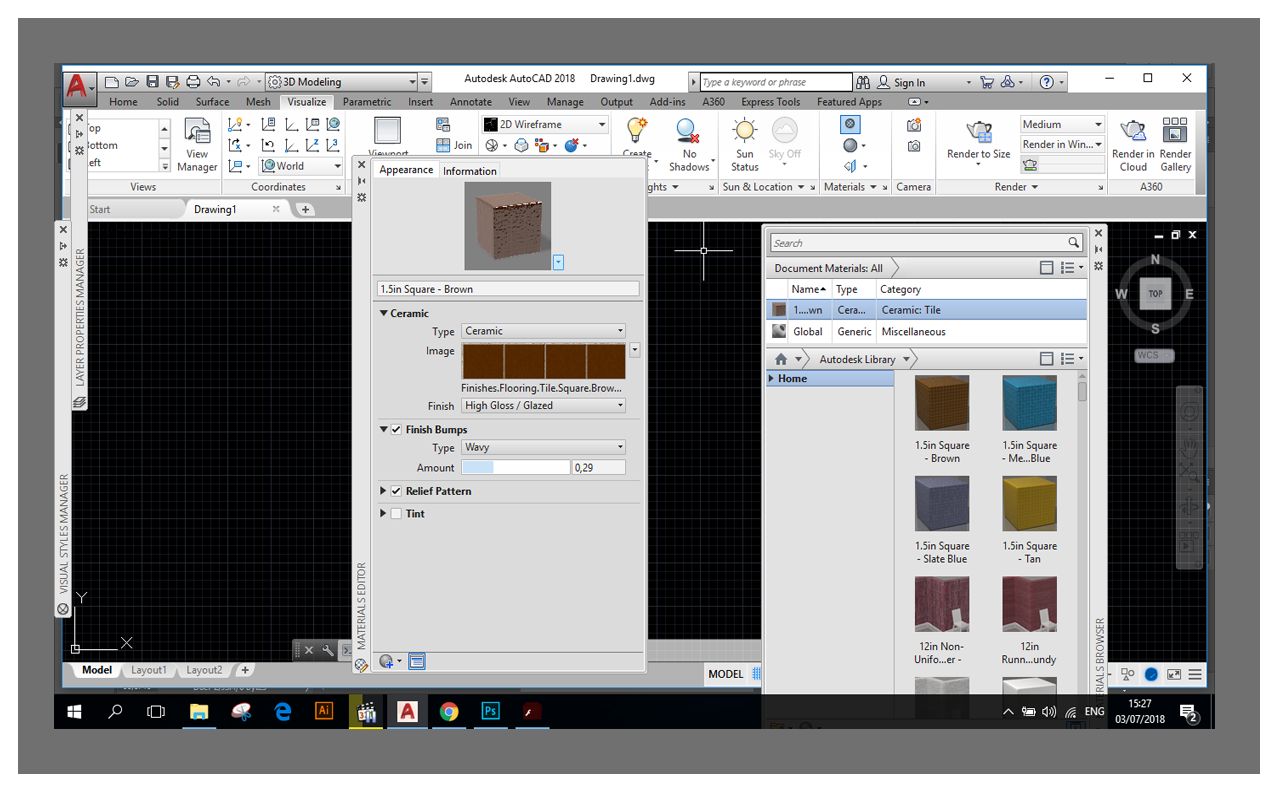
Task: Open the High Gloss / Glazed finish dropdown
Action: (x=621, y=405)
